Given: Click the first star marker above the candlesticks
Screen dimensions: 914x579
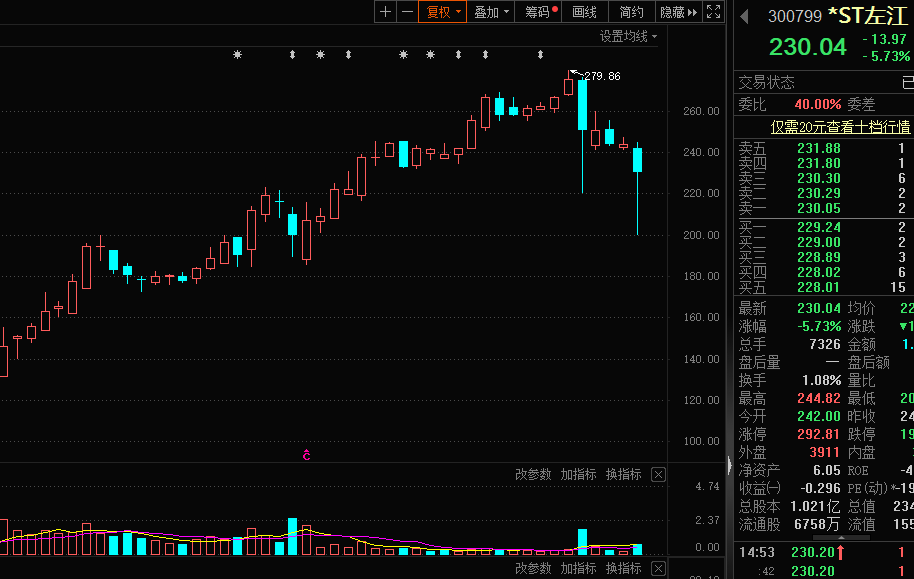Looking at the screenshot, I should [237, 55].
